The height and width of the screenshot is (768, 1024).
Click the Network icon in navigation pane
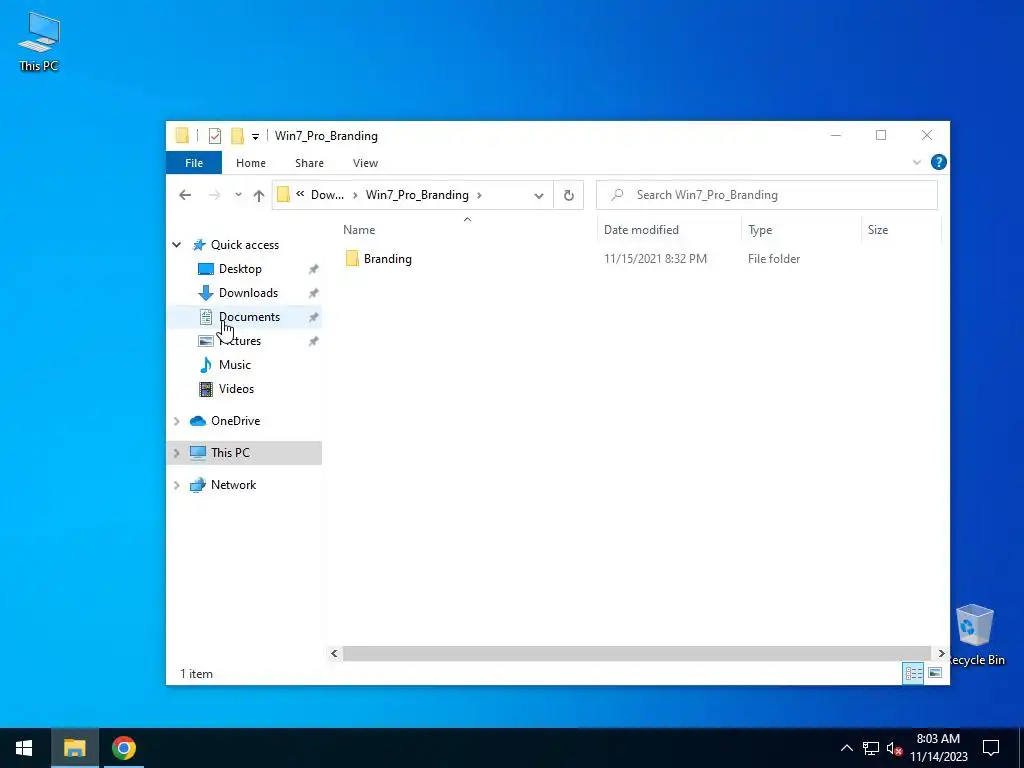[x=198, y=485]
